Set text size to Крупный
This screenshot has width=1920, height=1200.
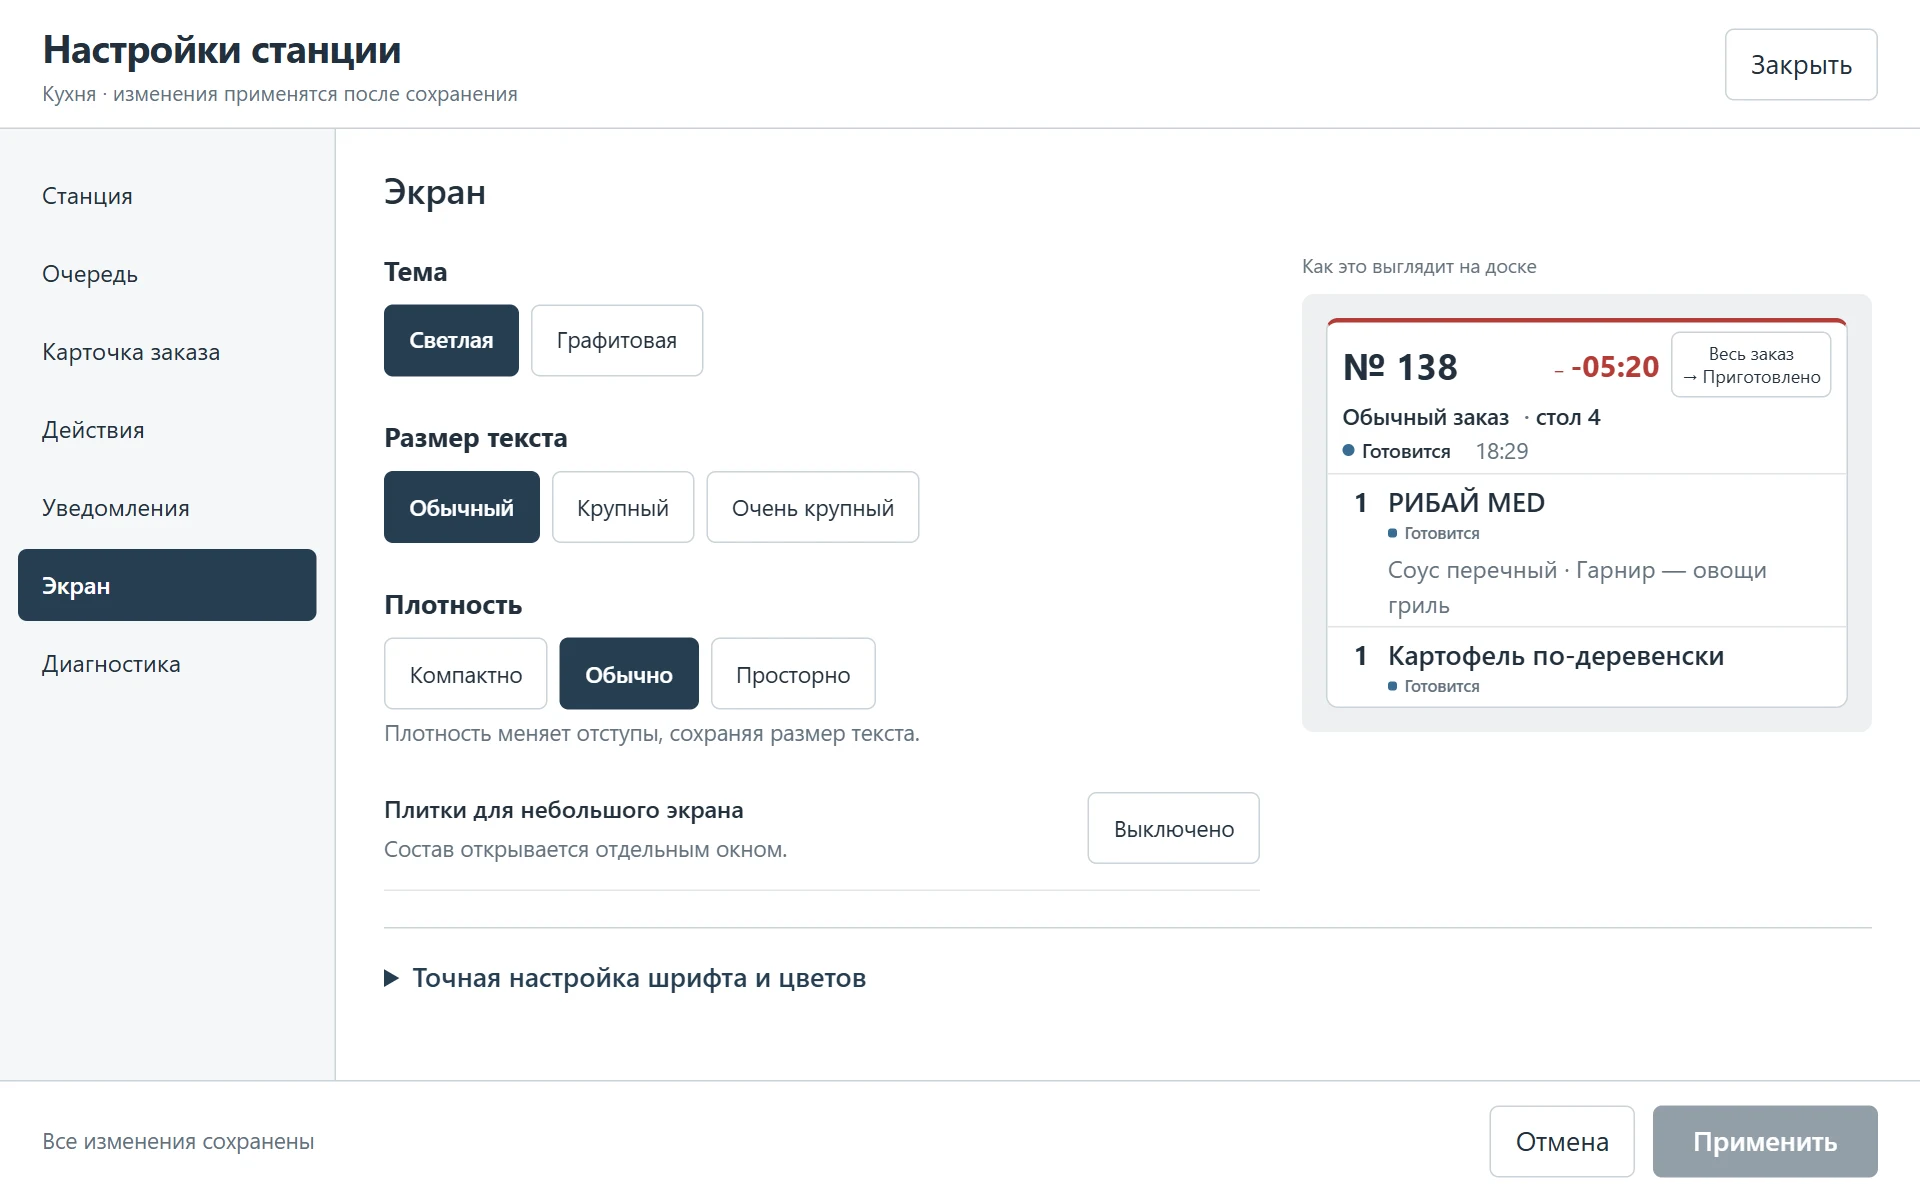(x=623, y=507)
